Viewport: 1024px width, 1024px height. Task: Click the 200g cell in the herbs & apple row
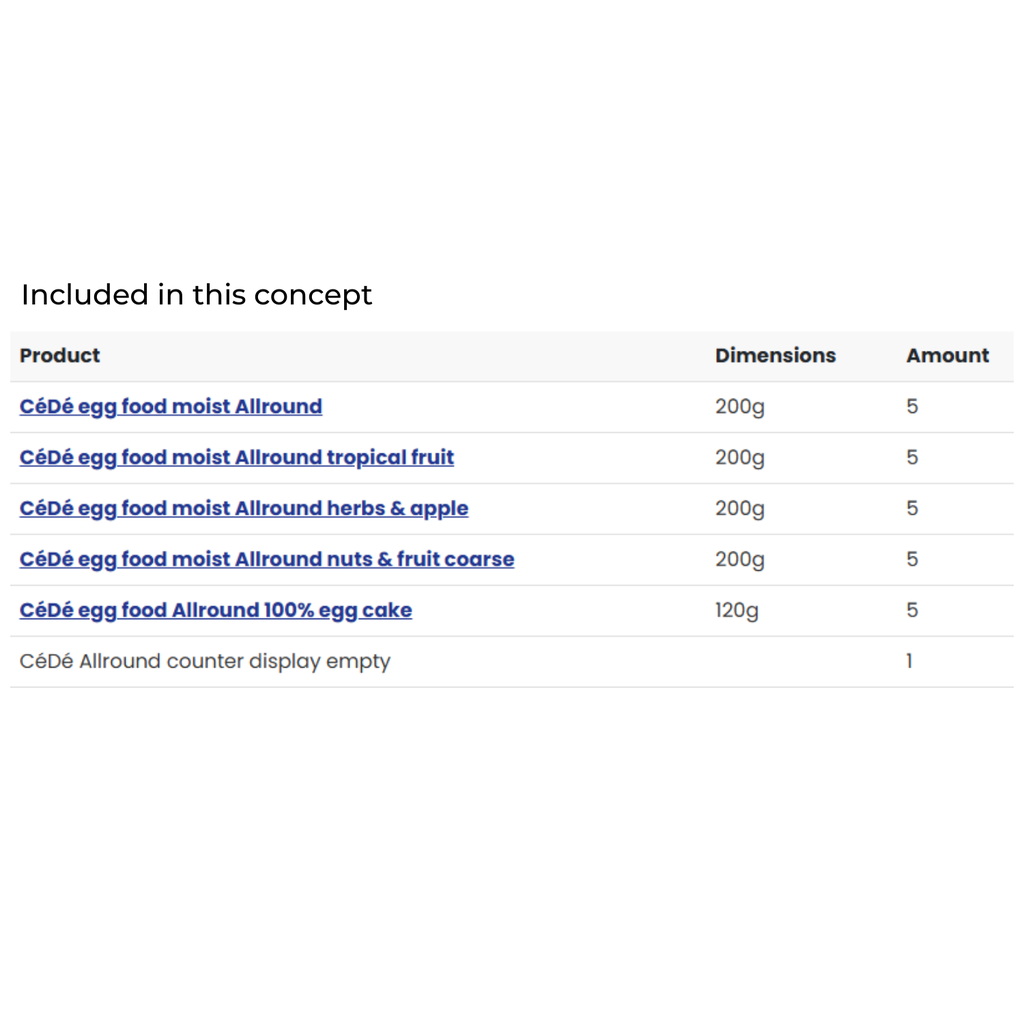(740, 509)
